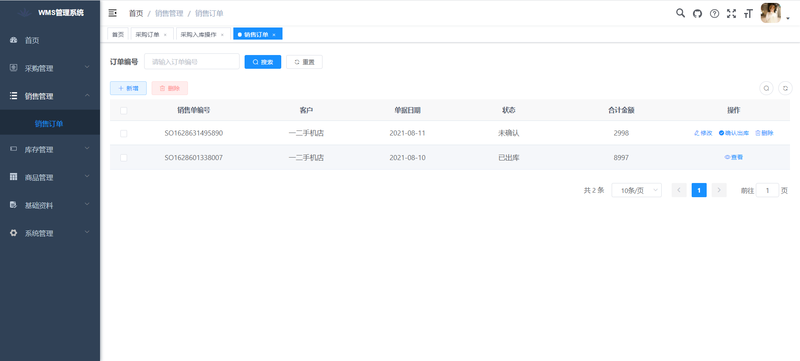Open the search magnifier in header
The image size is (800, 361).
[x=680, y=13]
